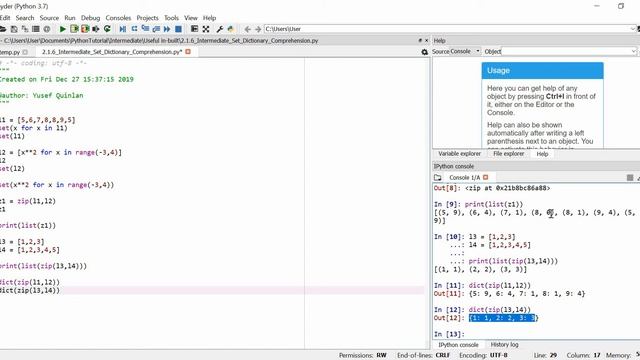This screenshot has width=640, height=360.
Task: Open the Tools menu
Action: 171,18
